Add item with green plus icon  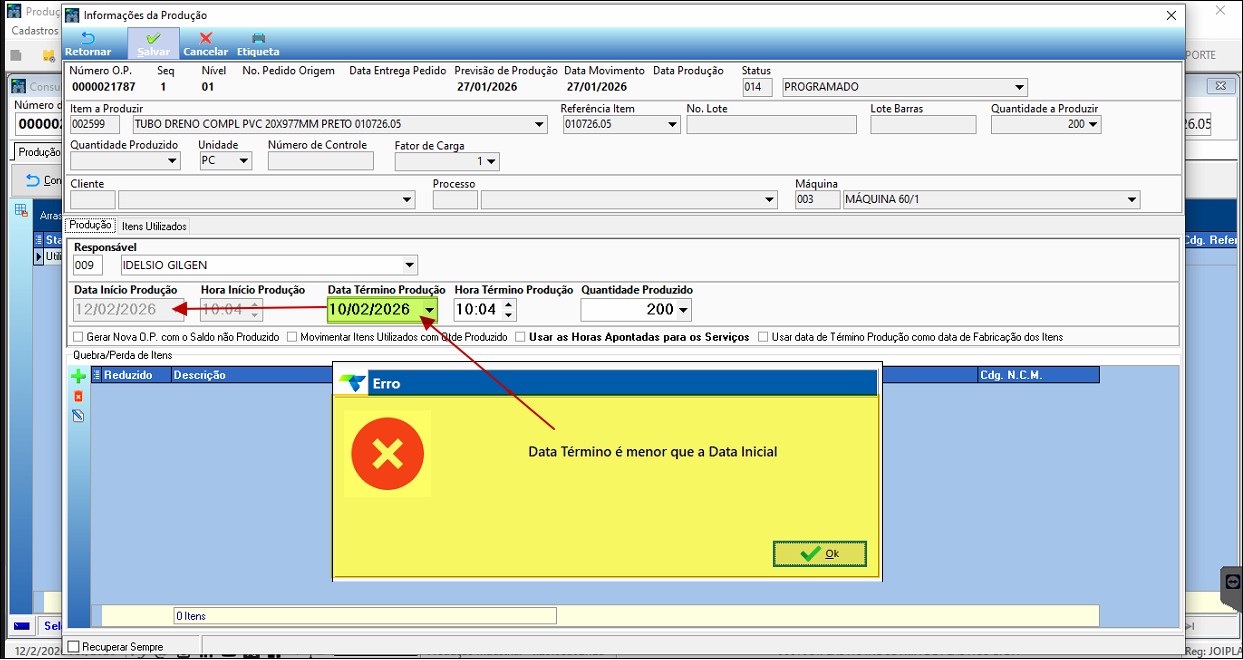point(78,377)
